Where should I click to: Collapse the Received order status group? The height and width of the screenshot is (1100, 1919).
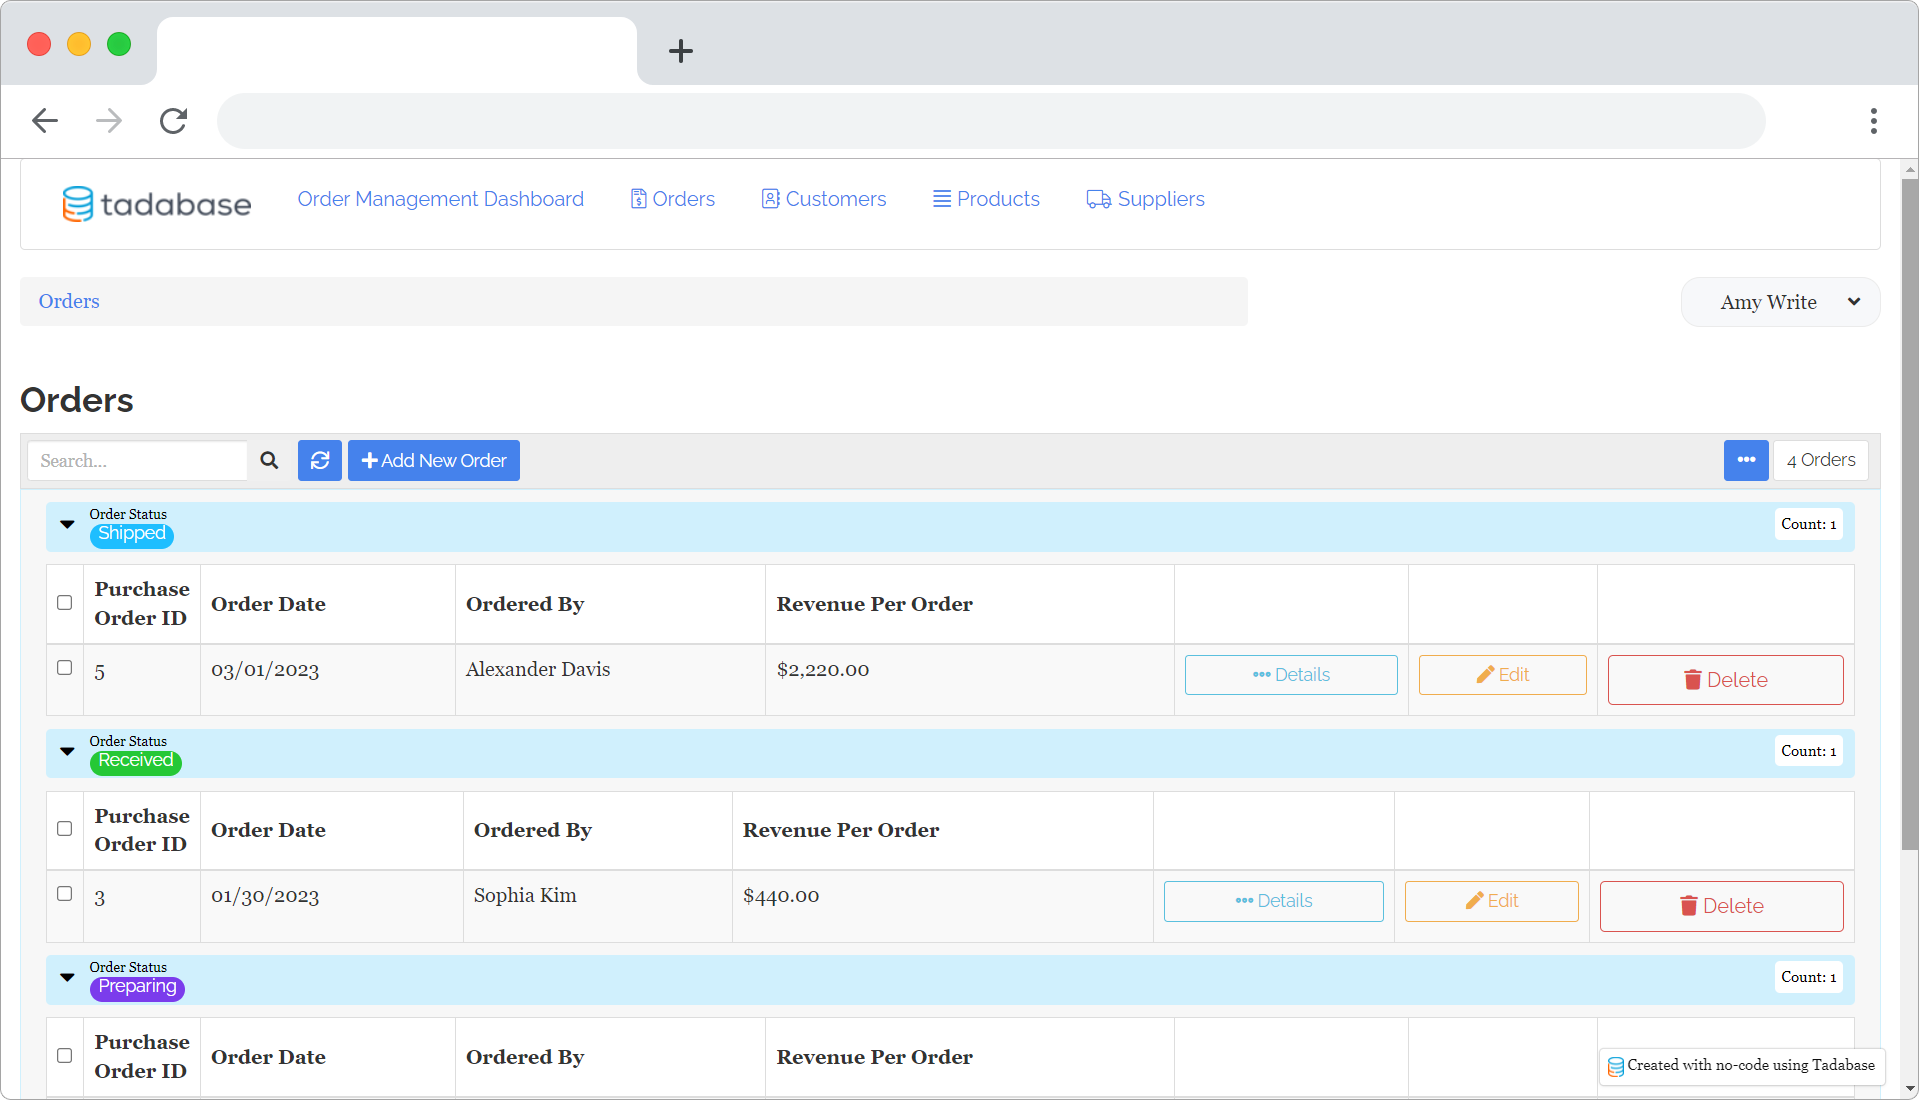pos(67,751)
